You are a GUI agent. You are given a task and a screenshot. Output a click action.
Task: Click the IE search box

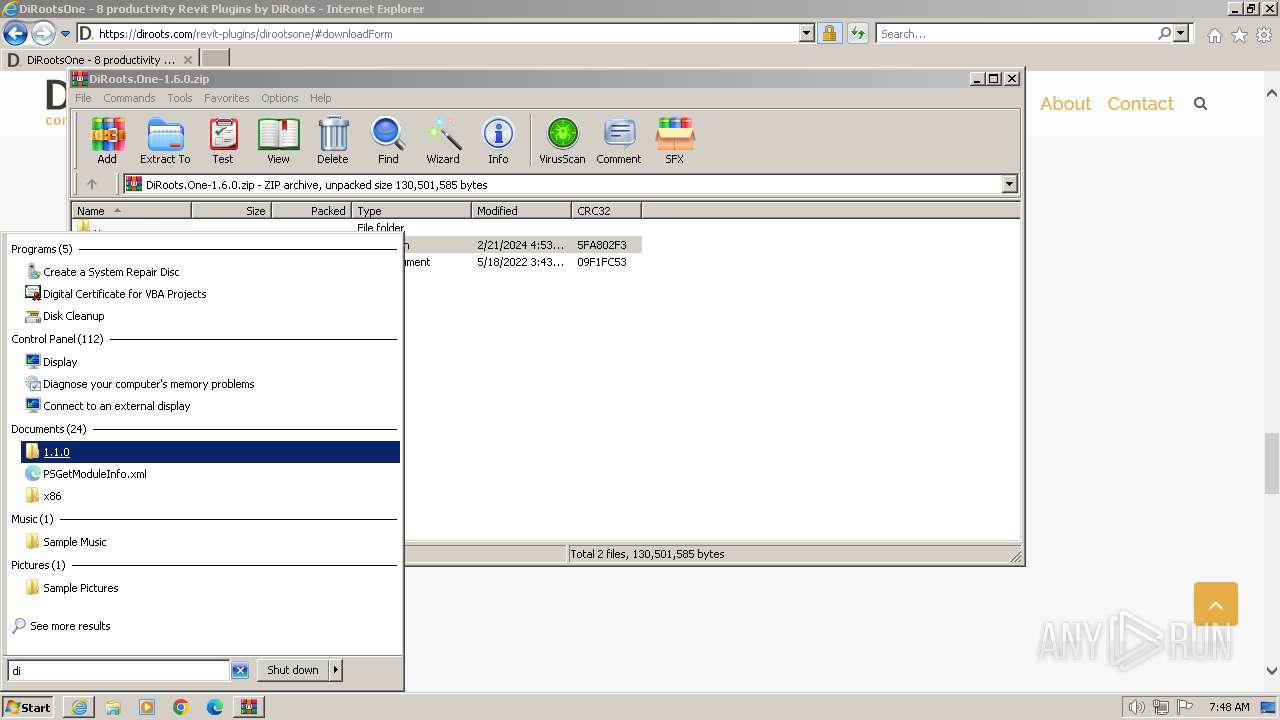[x=1017, y=33]
